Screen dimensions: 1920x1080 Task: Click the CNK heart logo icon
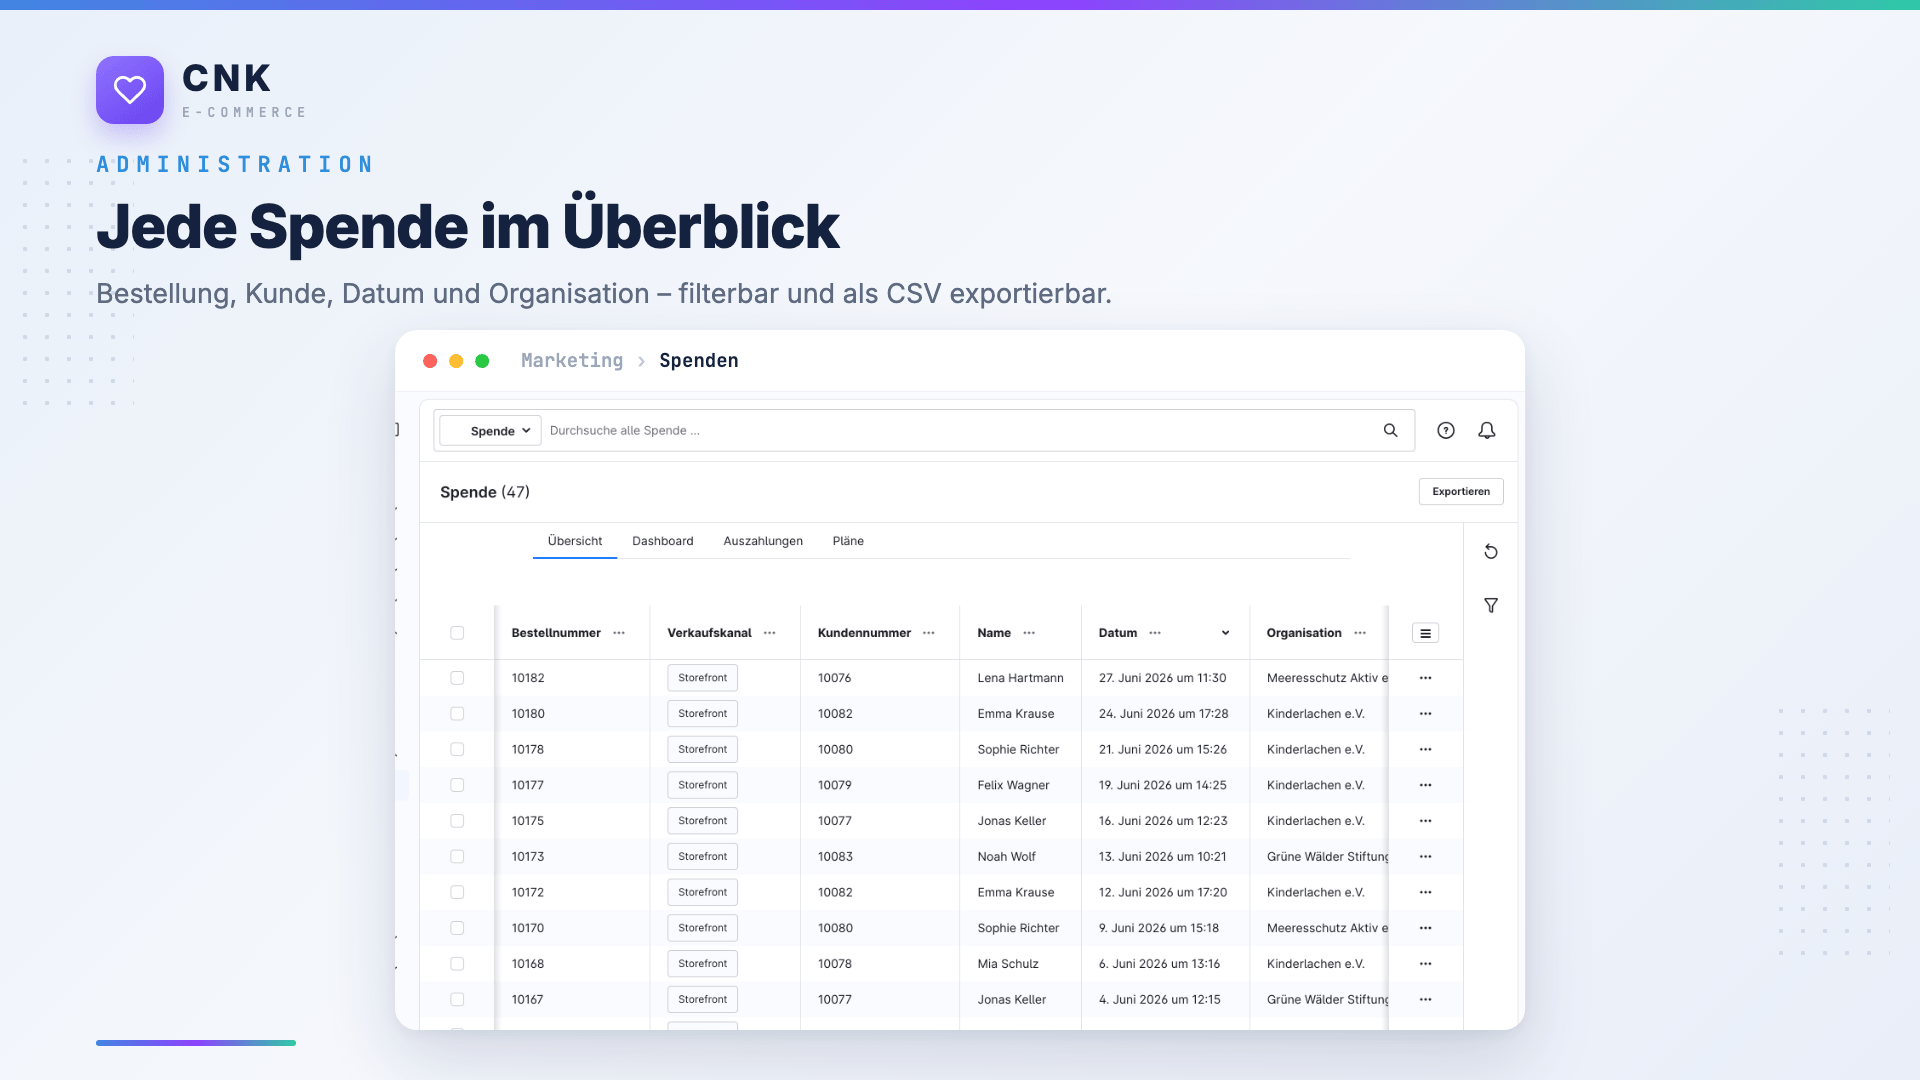coord(130,90)
